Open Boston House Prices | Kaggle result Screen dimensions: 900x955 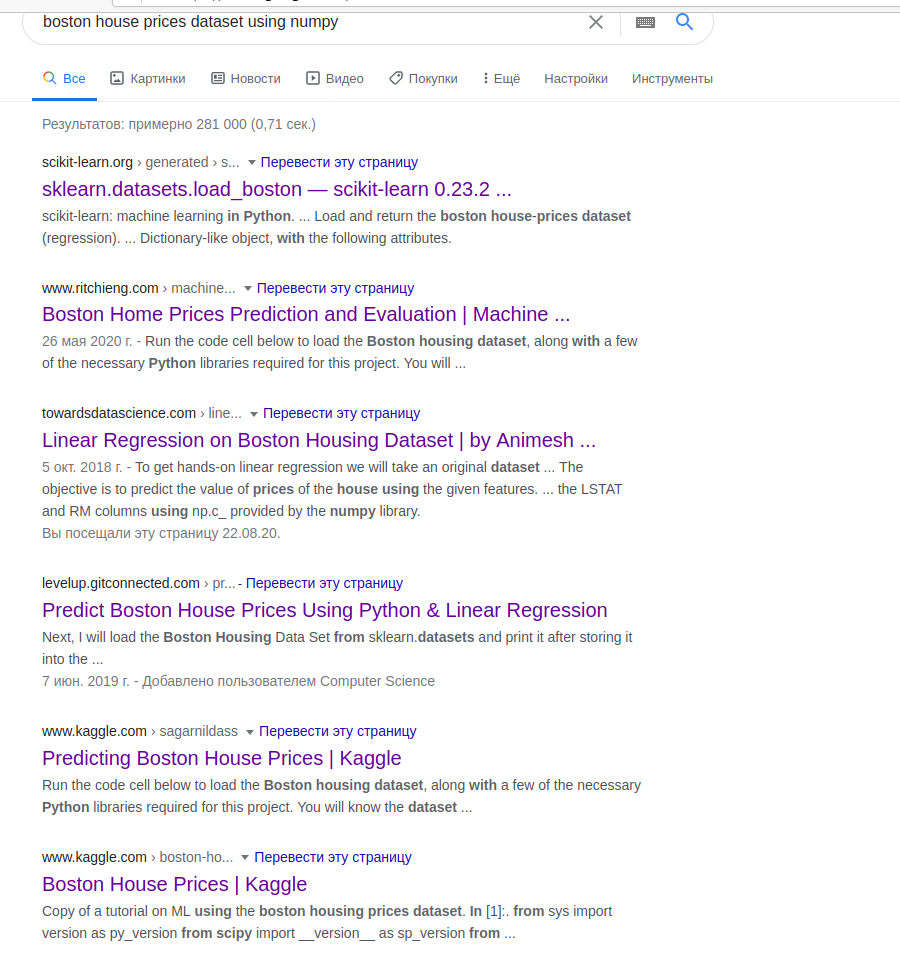pyautogui.click(x=174, y=884)
